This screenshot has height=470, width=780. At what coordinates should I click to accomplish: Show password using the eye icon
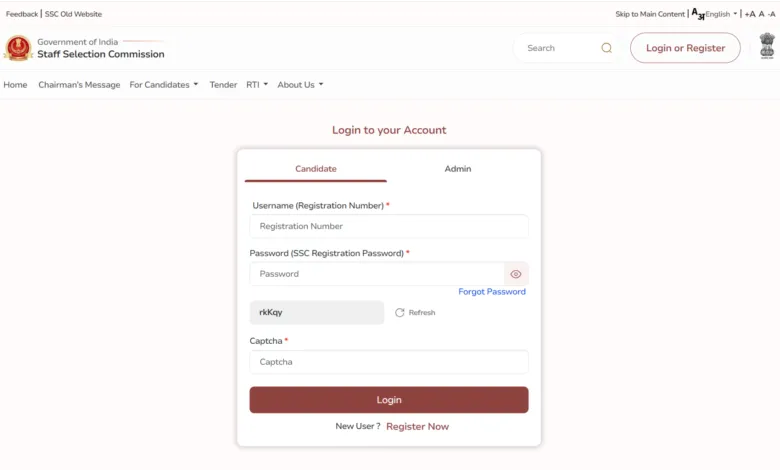[x=516, y=274]
